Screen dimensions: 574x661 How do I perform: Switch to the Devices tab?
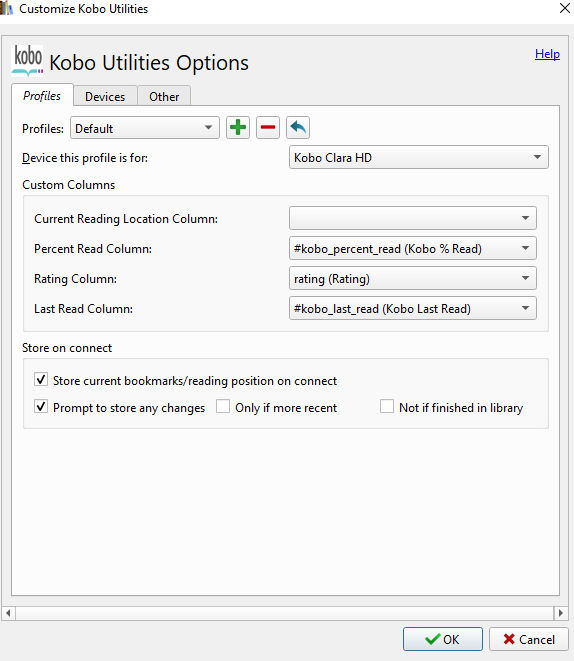[105, 97]
